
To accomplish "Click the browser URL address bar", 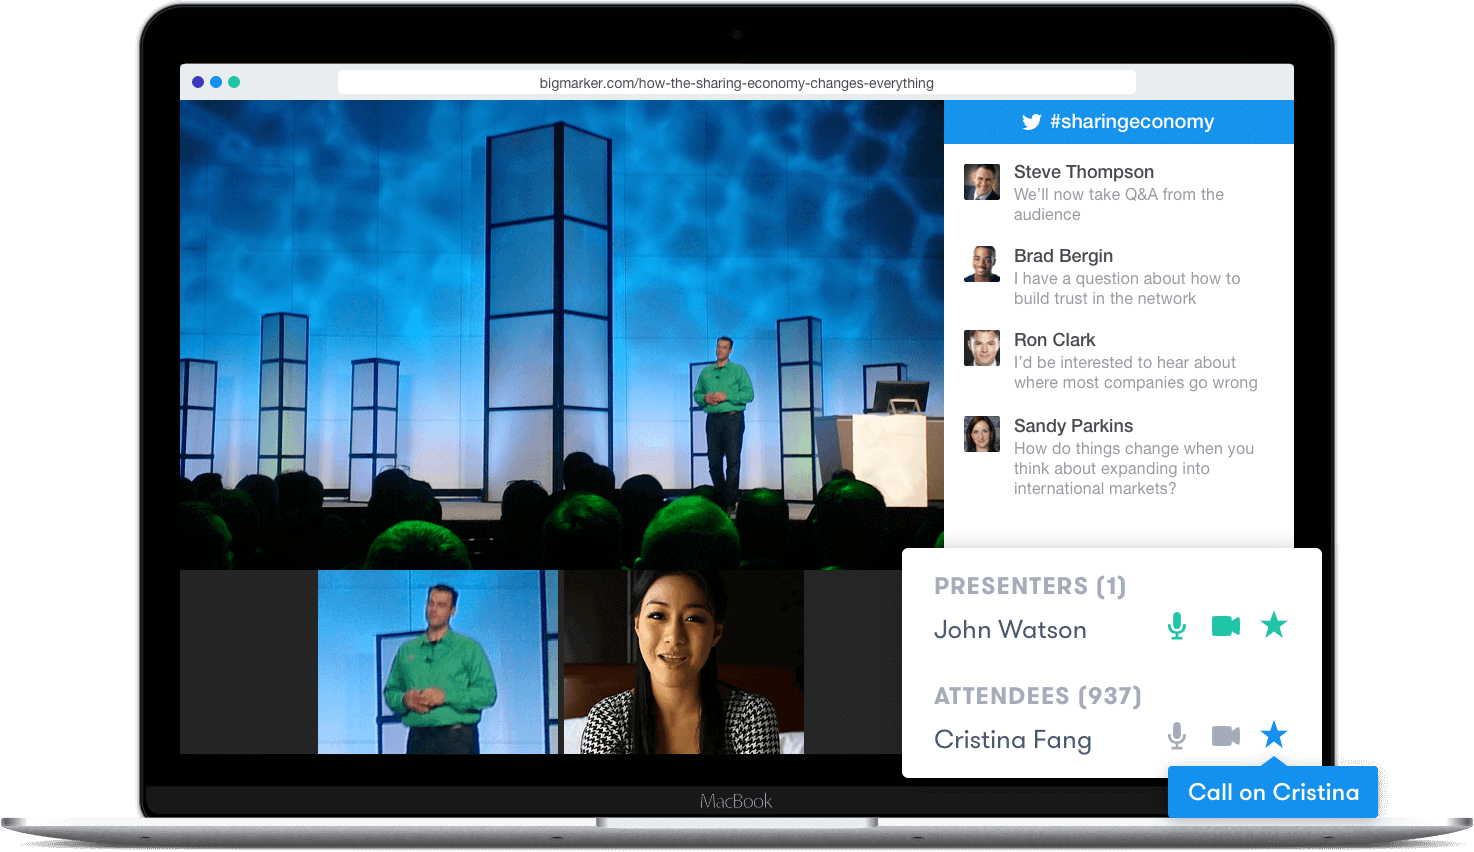I will tap(737, 83).
